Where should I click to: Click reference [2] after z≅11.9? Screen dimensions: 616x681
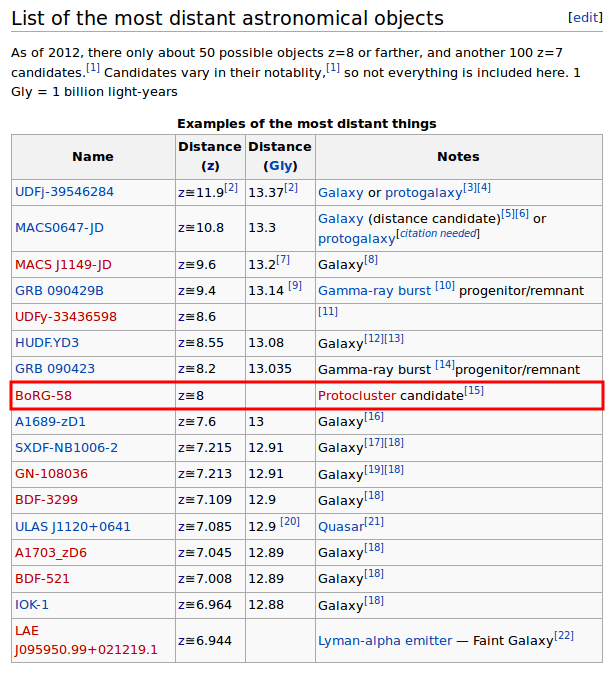231,188
